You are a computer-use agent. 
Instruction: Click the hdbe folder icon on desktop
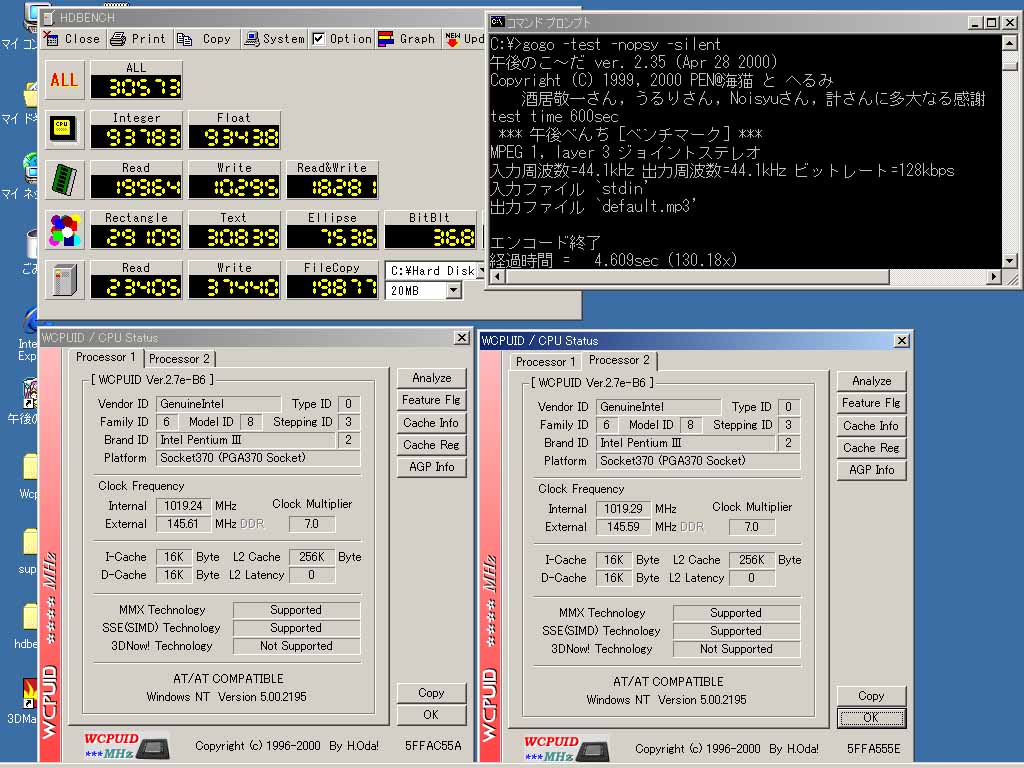(x=30, y=617)
